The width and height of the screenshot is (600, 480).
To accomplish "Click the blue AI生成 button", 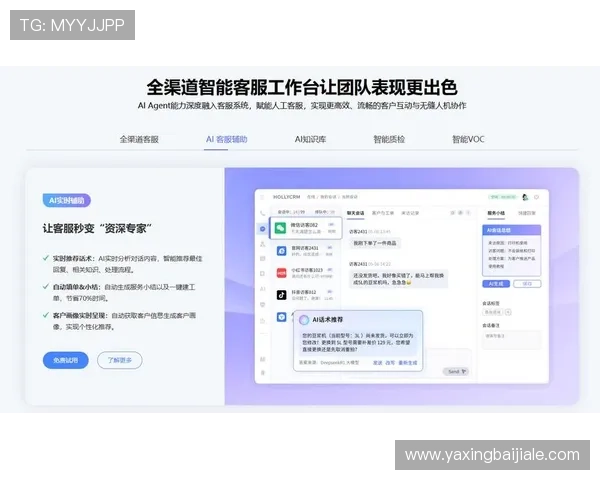I will pyautogui.click(x=496, y=284).
